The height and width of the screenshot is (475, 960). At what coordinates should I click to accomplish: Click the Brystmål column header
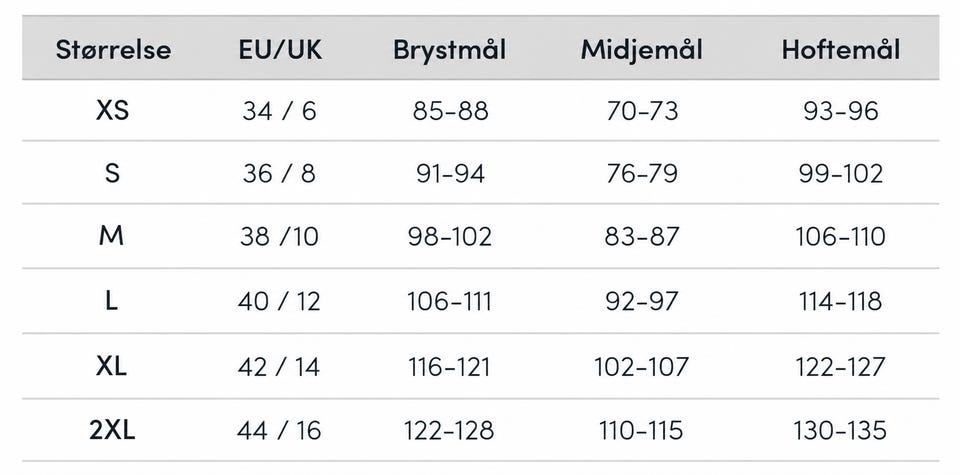tap(450, 50)
